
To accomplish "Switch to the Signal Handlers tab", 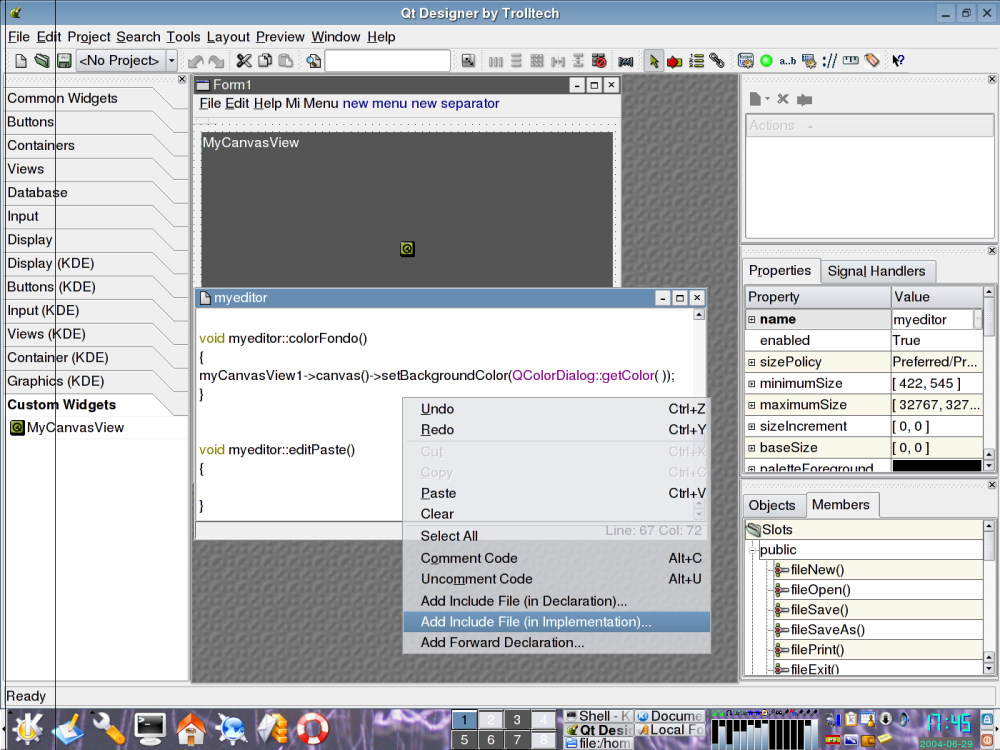I will pyautogui.click(x=876, y=271).
